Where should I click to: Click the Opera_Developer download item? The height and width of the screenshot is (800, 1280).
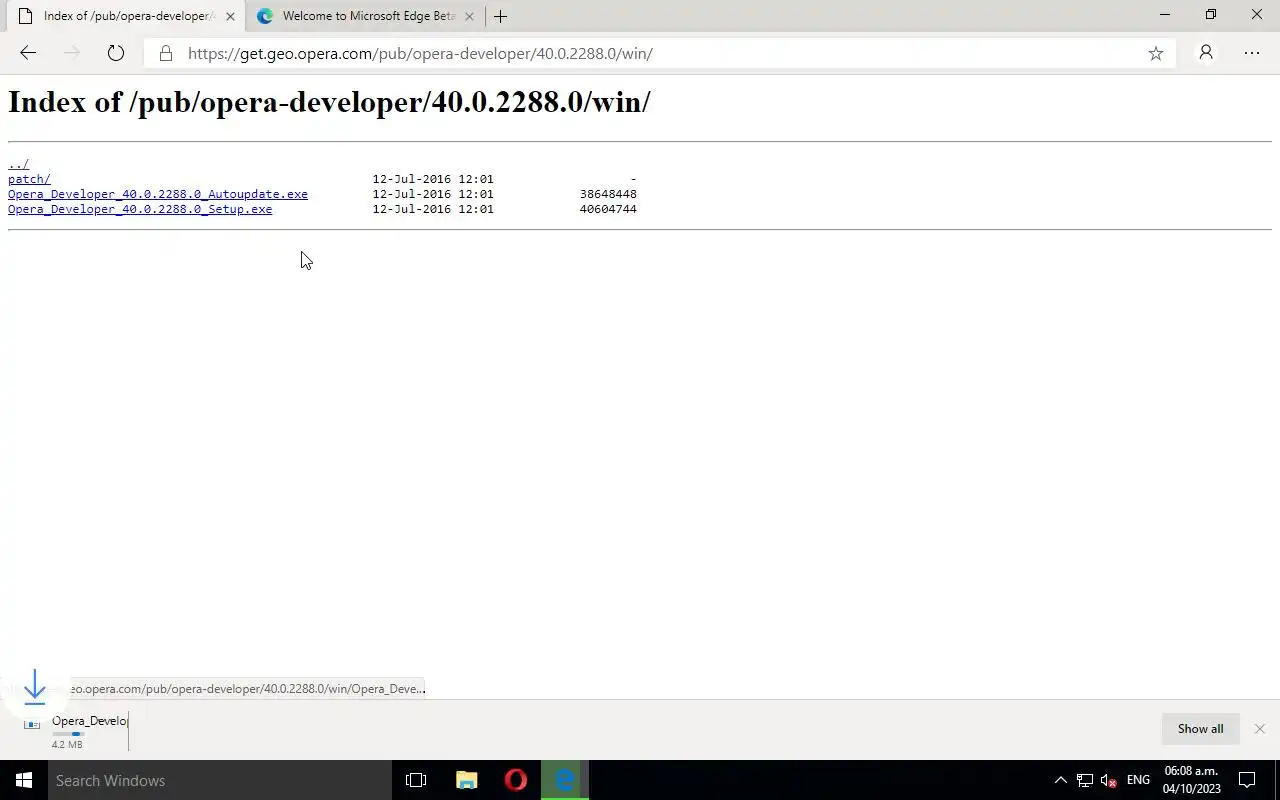click(76, 730)
